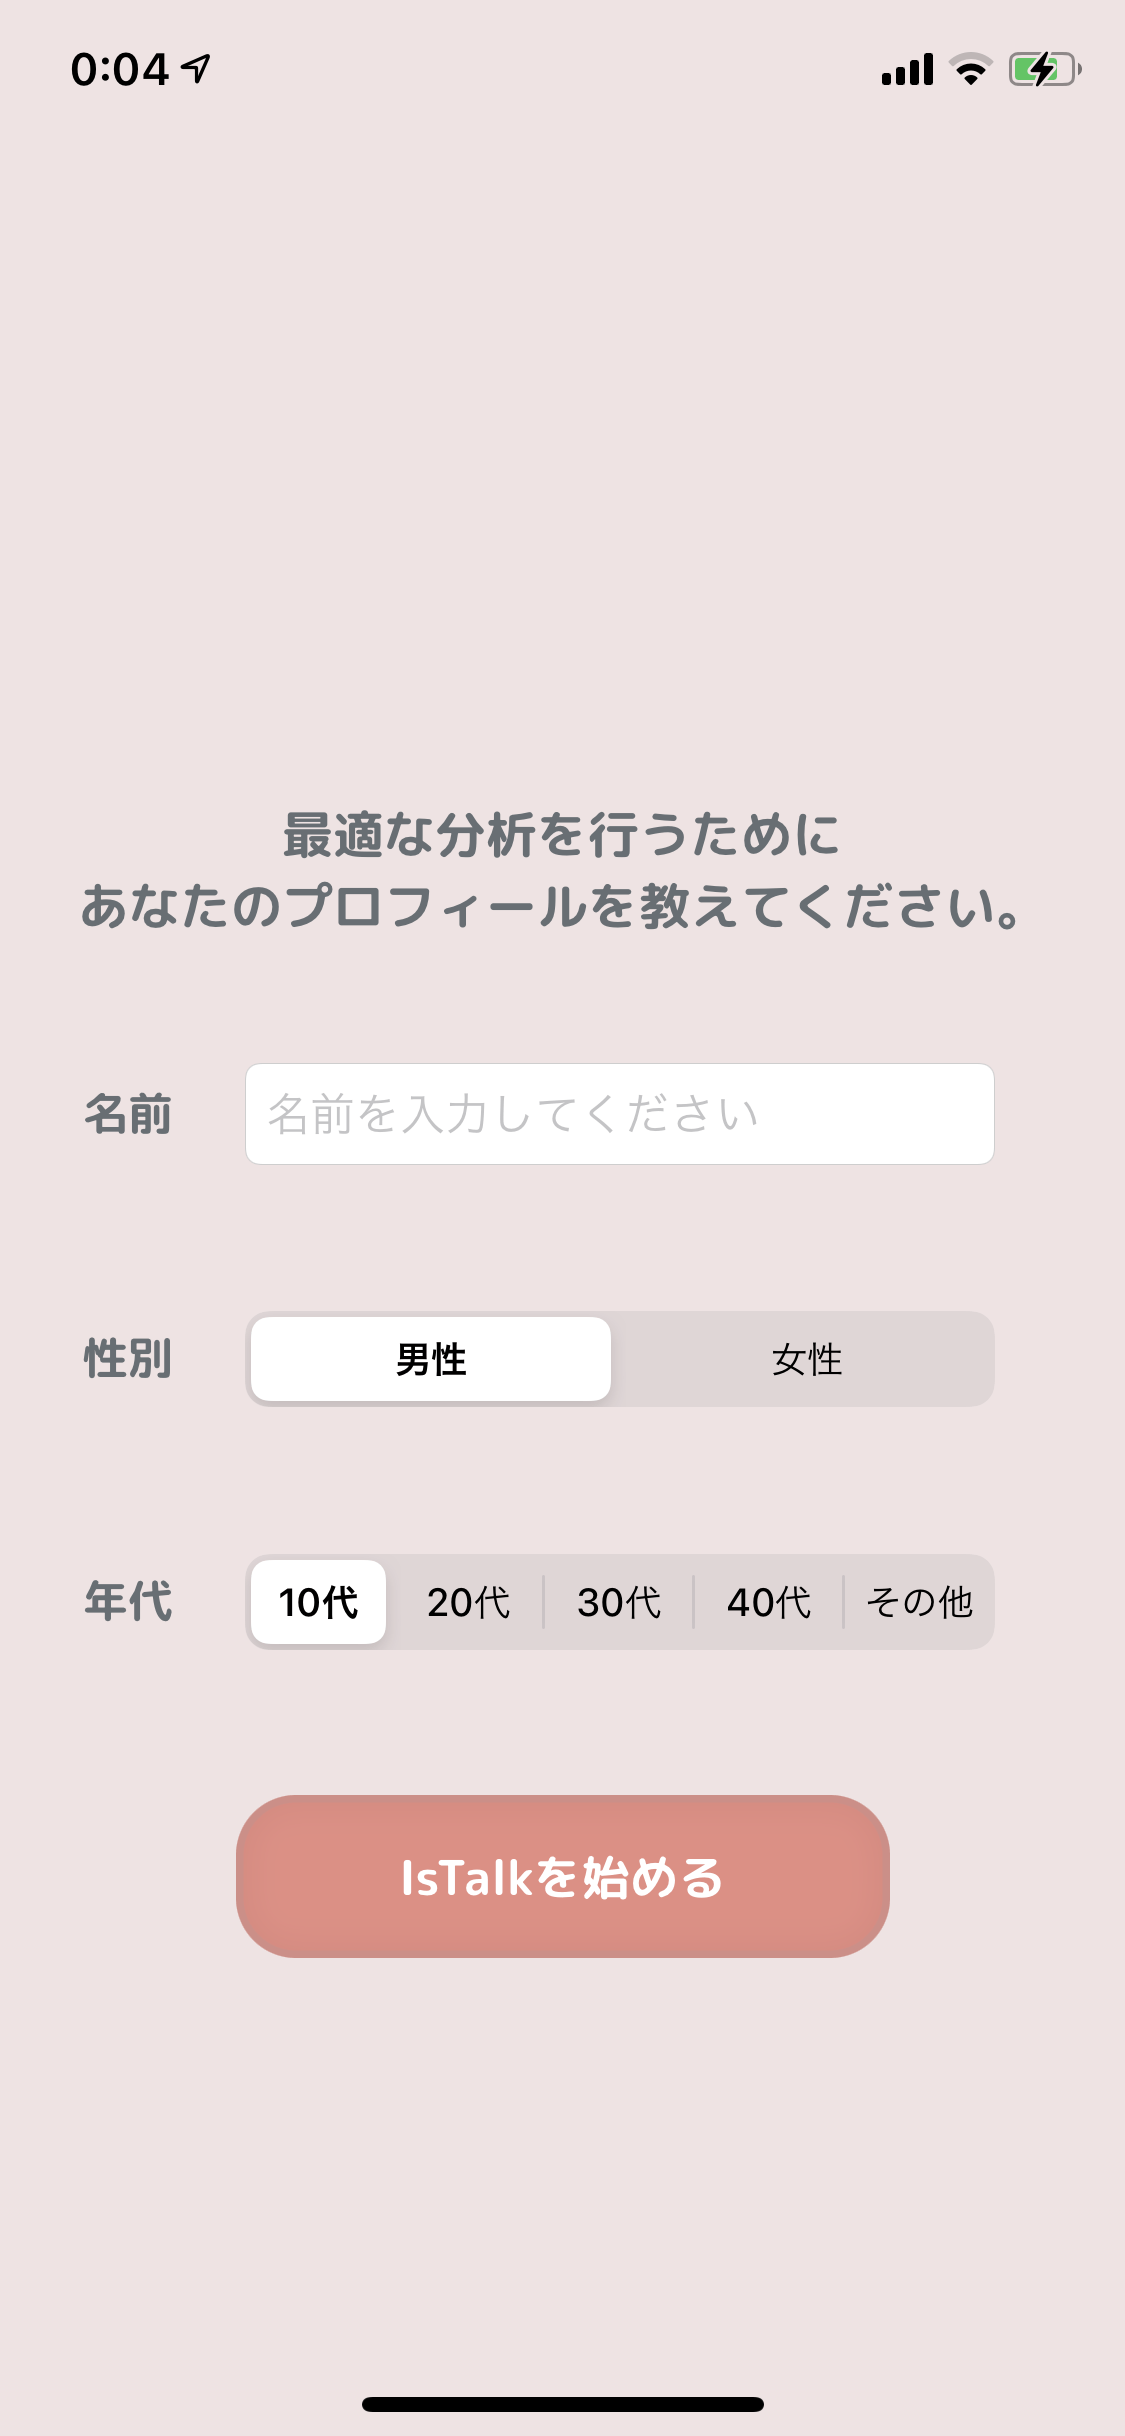Tap the あなたのプロフィールを教えてください text
Image resolution: width=1125 pixels, height=2436 pixels.
click(x=552, y=907)
